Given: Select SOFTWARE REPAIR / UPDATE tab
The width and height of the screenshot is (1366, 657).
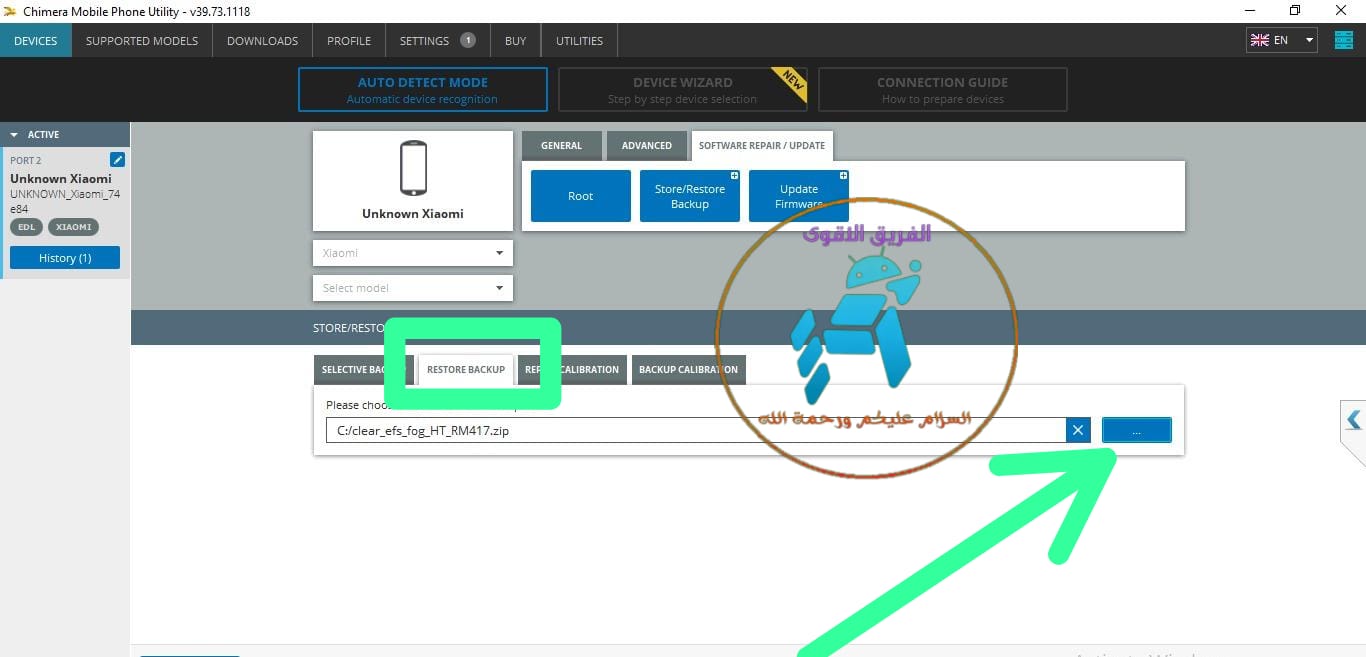Looking at the screenshot, I should point(762,146).
